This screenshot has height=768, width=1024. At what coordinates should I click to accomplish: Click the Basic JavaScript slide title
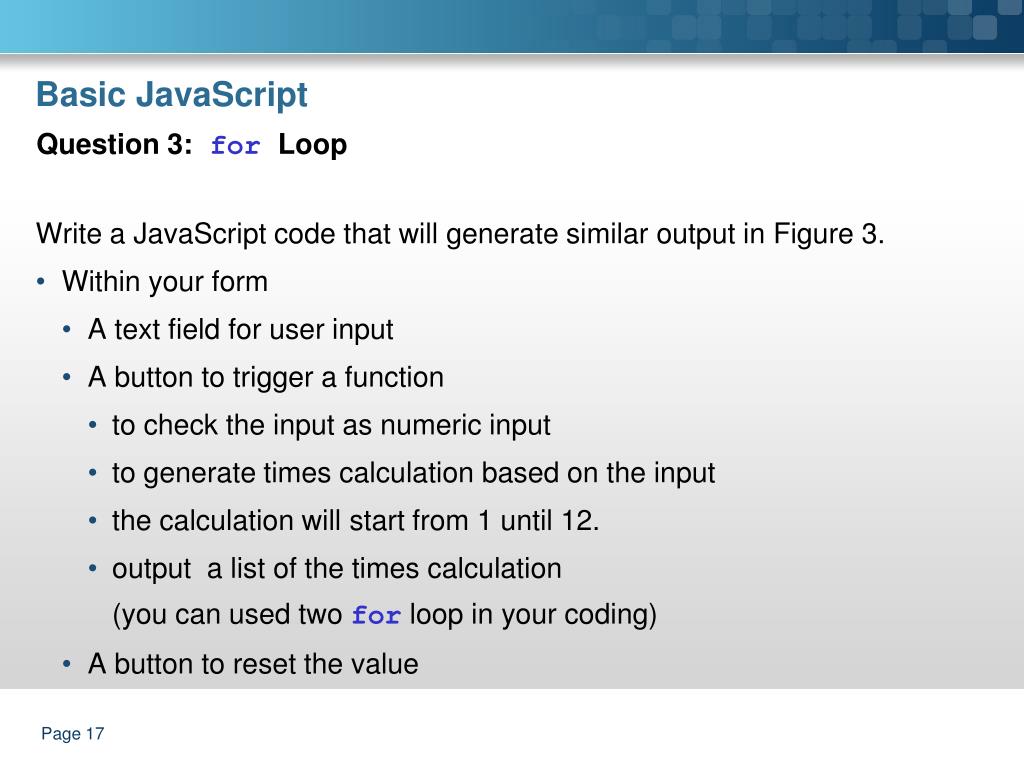tap(172, 95)
